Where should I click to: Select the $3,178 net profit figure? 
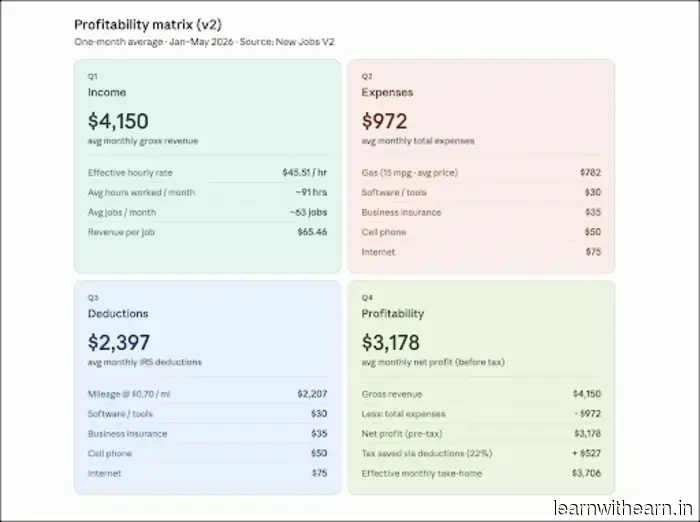[x=391, y=342]
